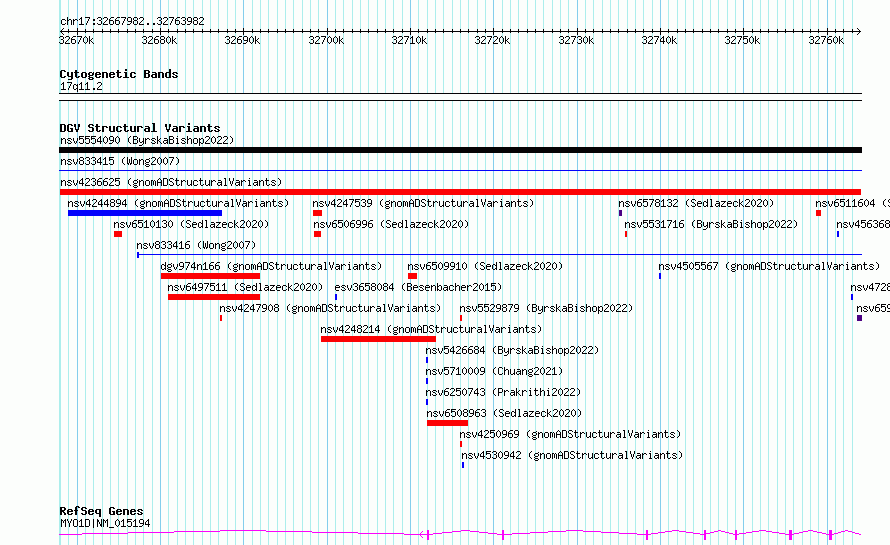Click the 32760k ruler position label
890x545 pixels.
(826, 40)
